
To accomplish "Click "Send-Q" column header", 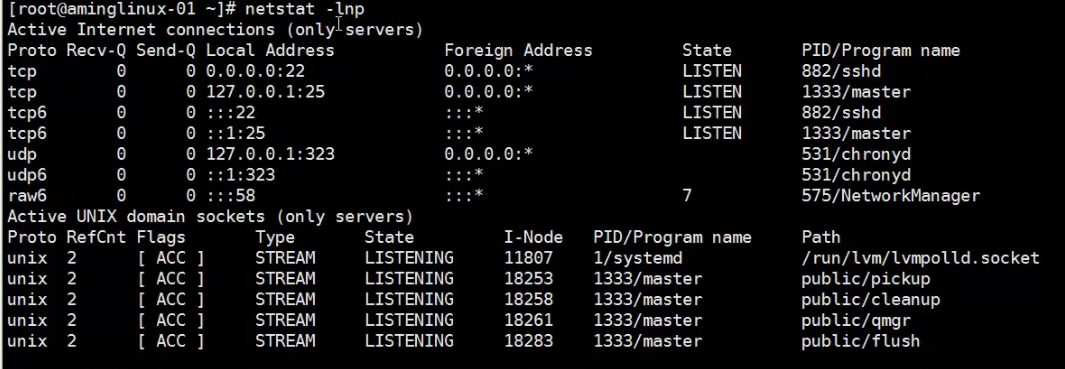I will pos(166,51).
